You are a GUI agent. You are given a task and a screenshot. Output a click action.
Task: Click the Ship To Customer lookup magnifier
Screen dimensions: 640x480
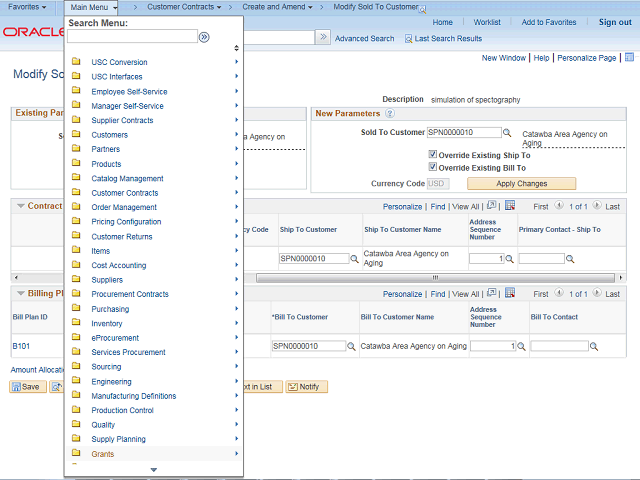(354, 259)
